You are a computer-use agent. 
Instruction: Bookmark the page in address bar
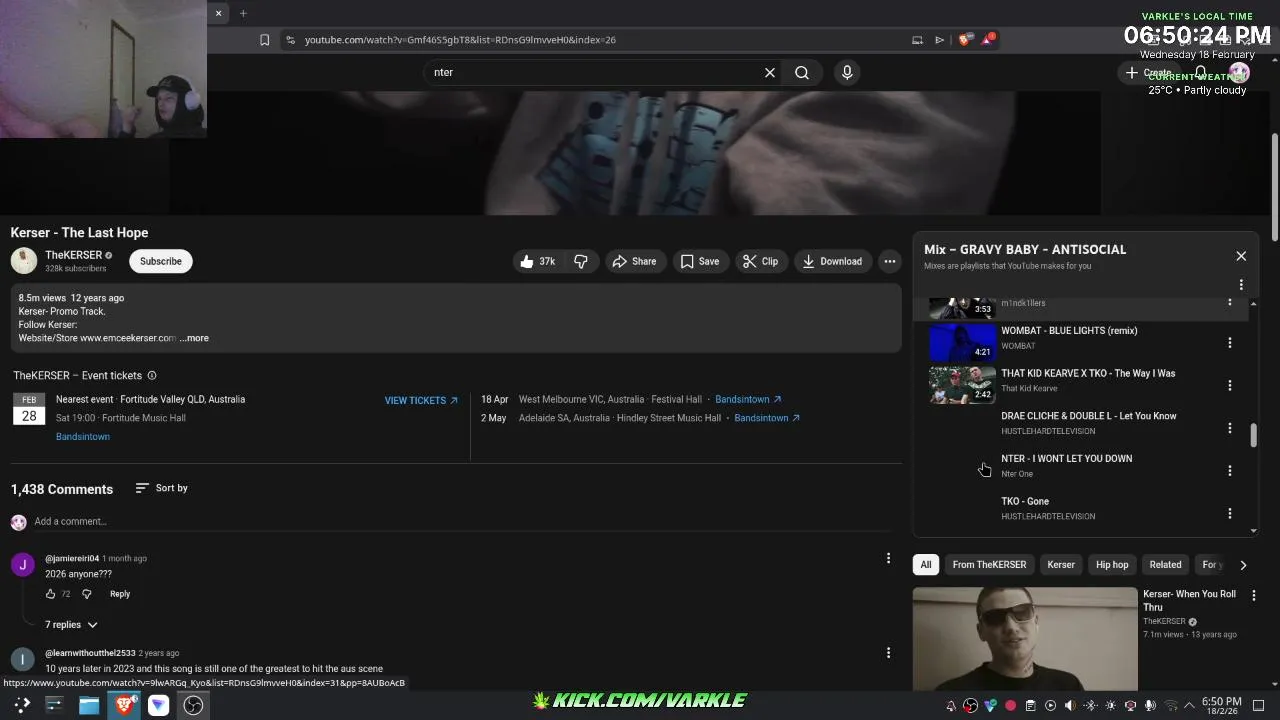point(264,40)
